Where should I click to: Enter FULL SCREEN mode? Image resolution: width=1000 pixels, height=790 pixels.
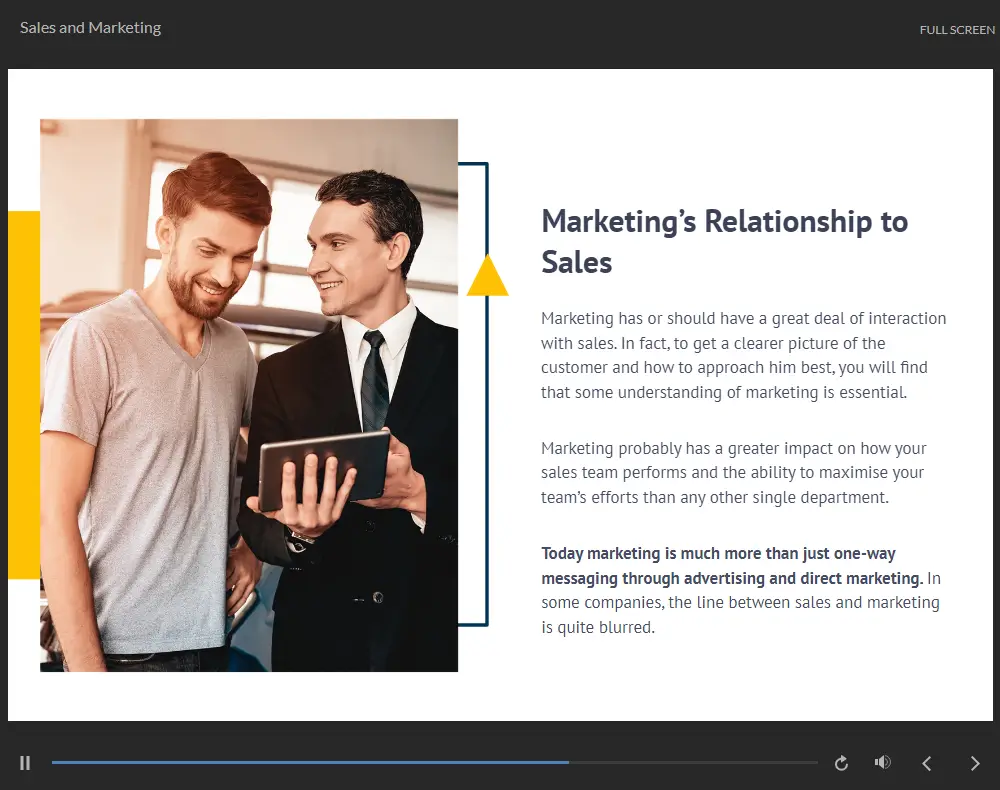(956, 30)
